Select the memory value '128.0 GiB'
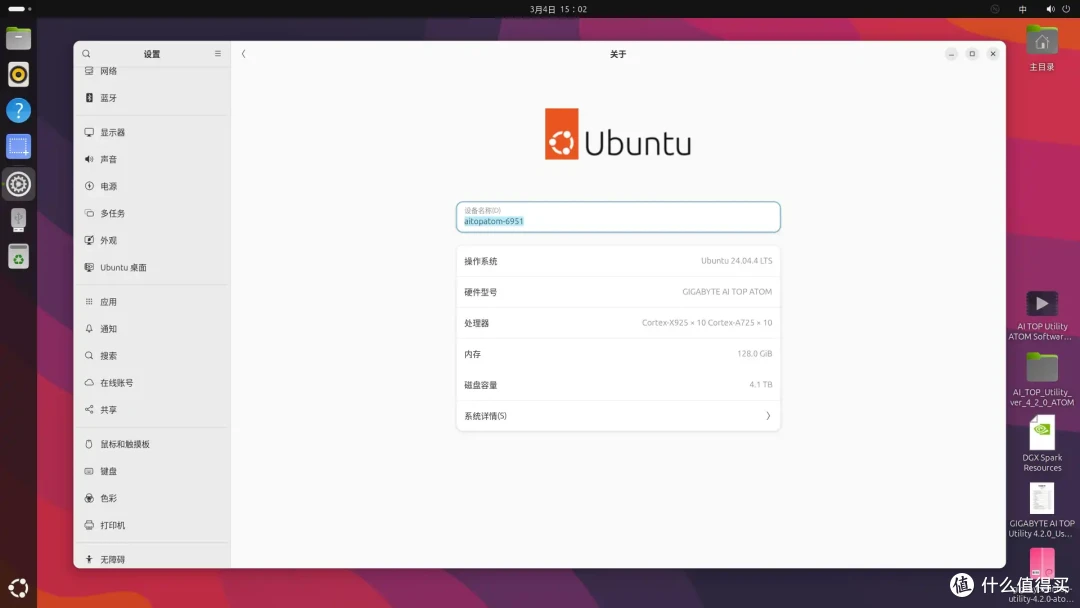Image resolution: width=1080 pixels, height=608 pixels. tap(754, 354)
